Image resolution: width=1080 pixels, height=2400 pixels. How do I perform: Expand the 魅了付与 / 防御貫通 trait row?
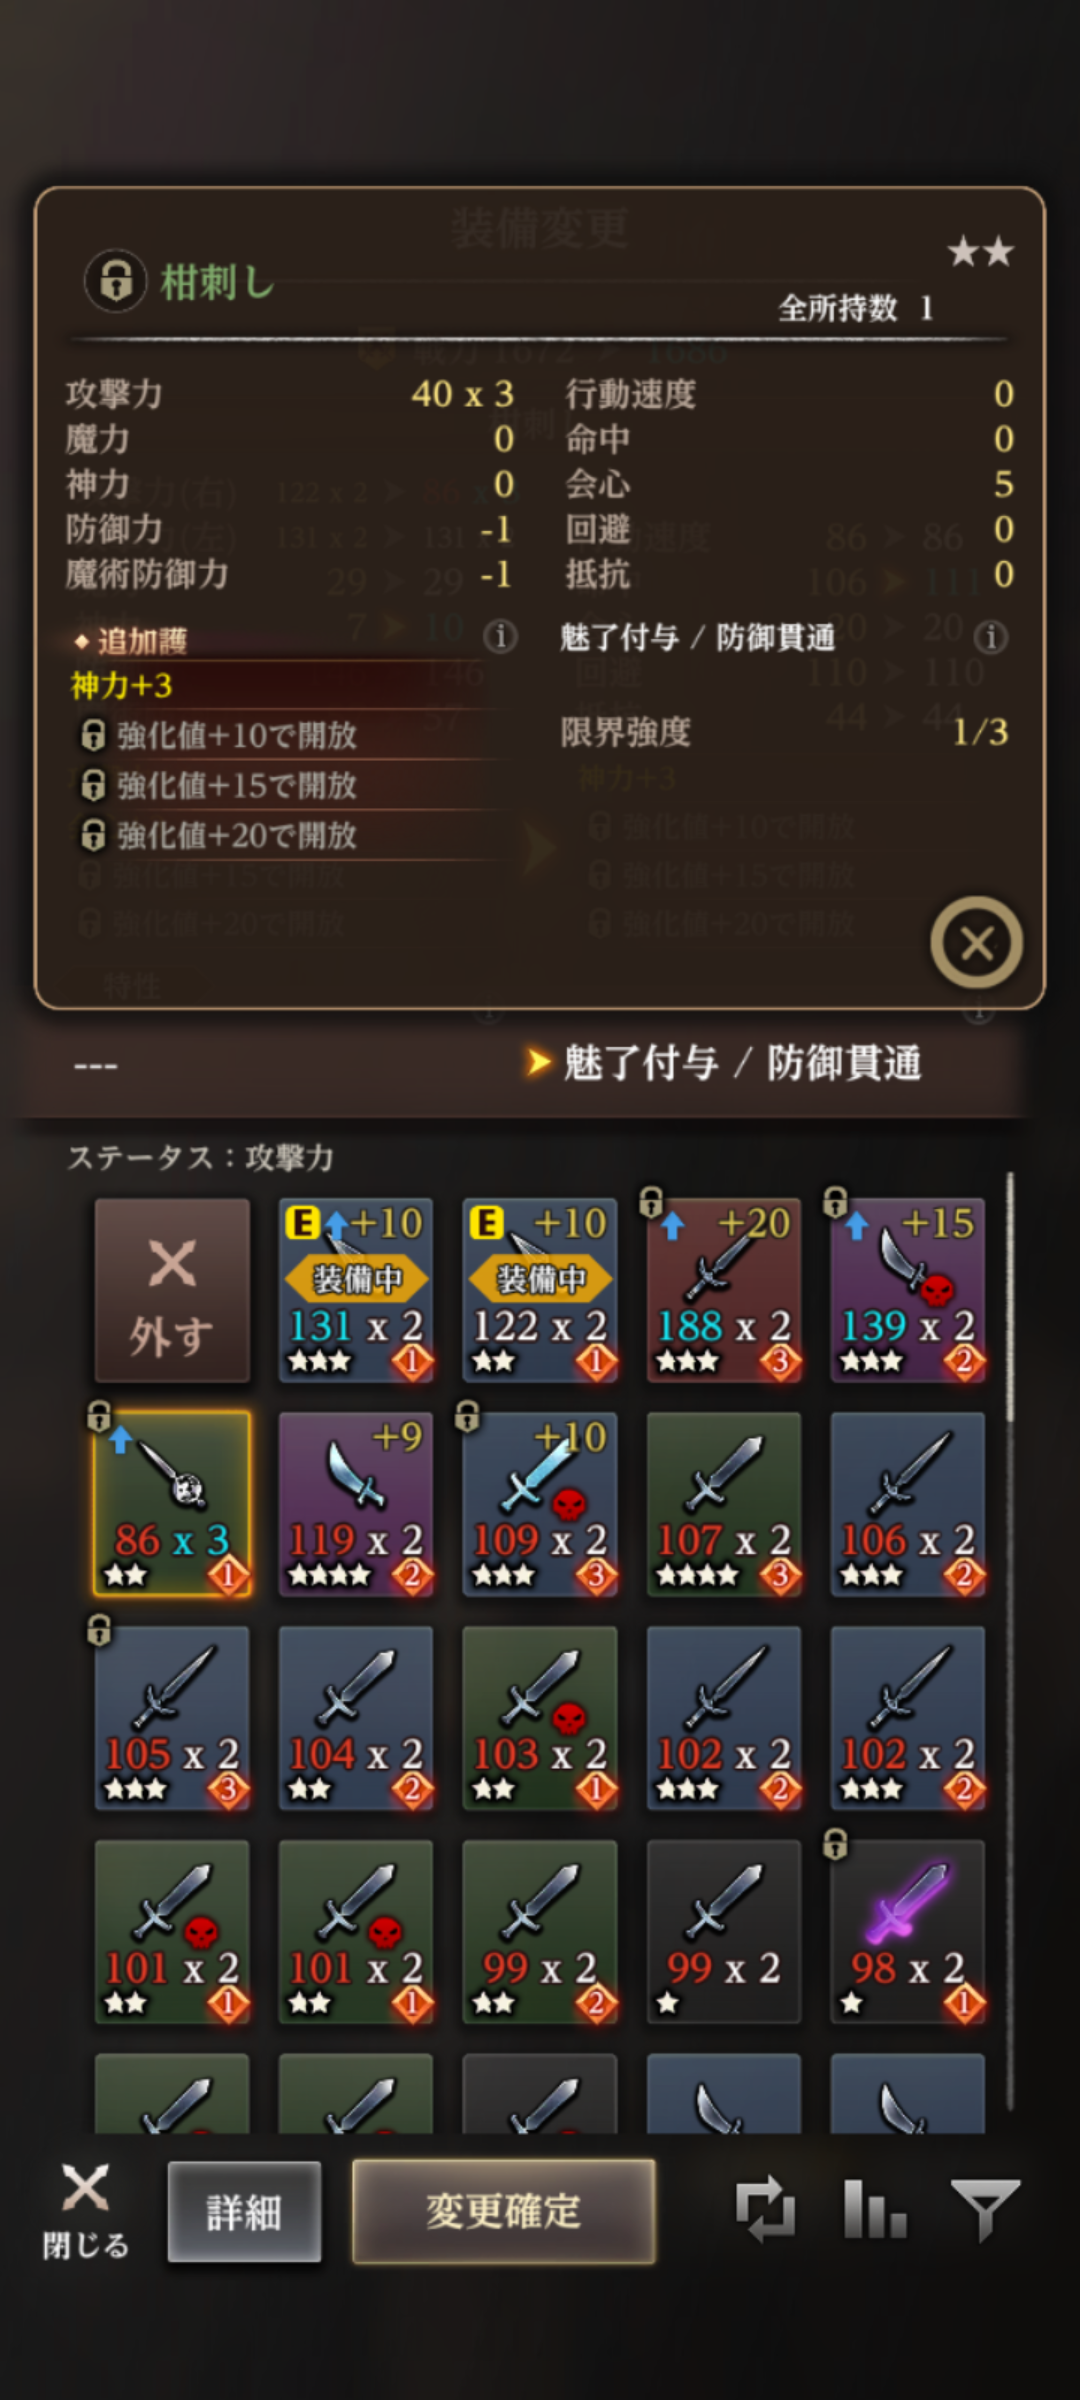point(540,1063)
